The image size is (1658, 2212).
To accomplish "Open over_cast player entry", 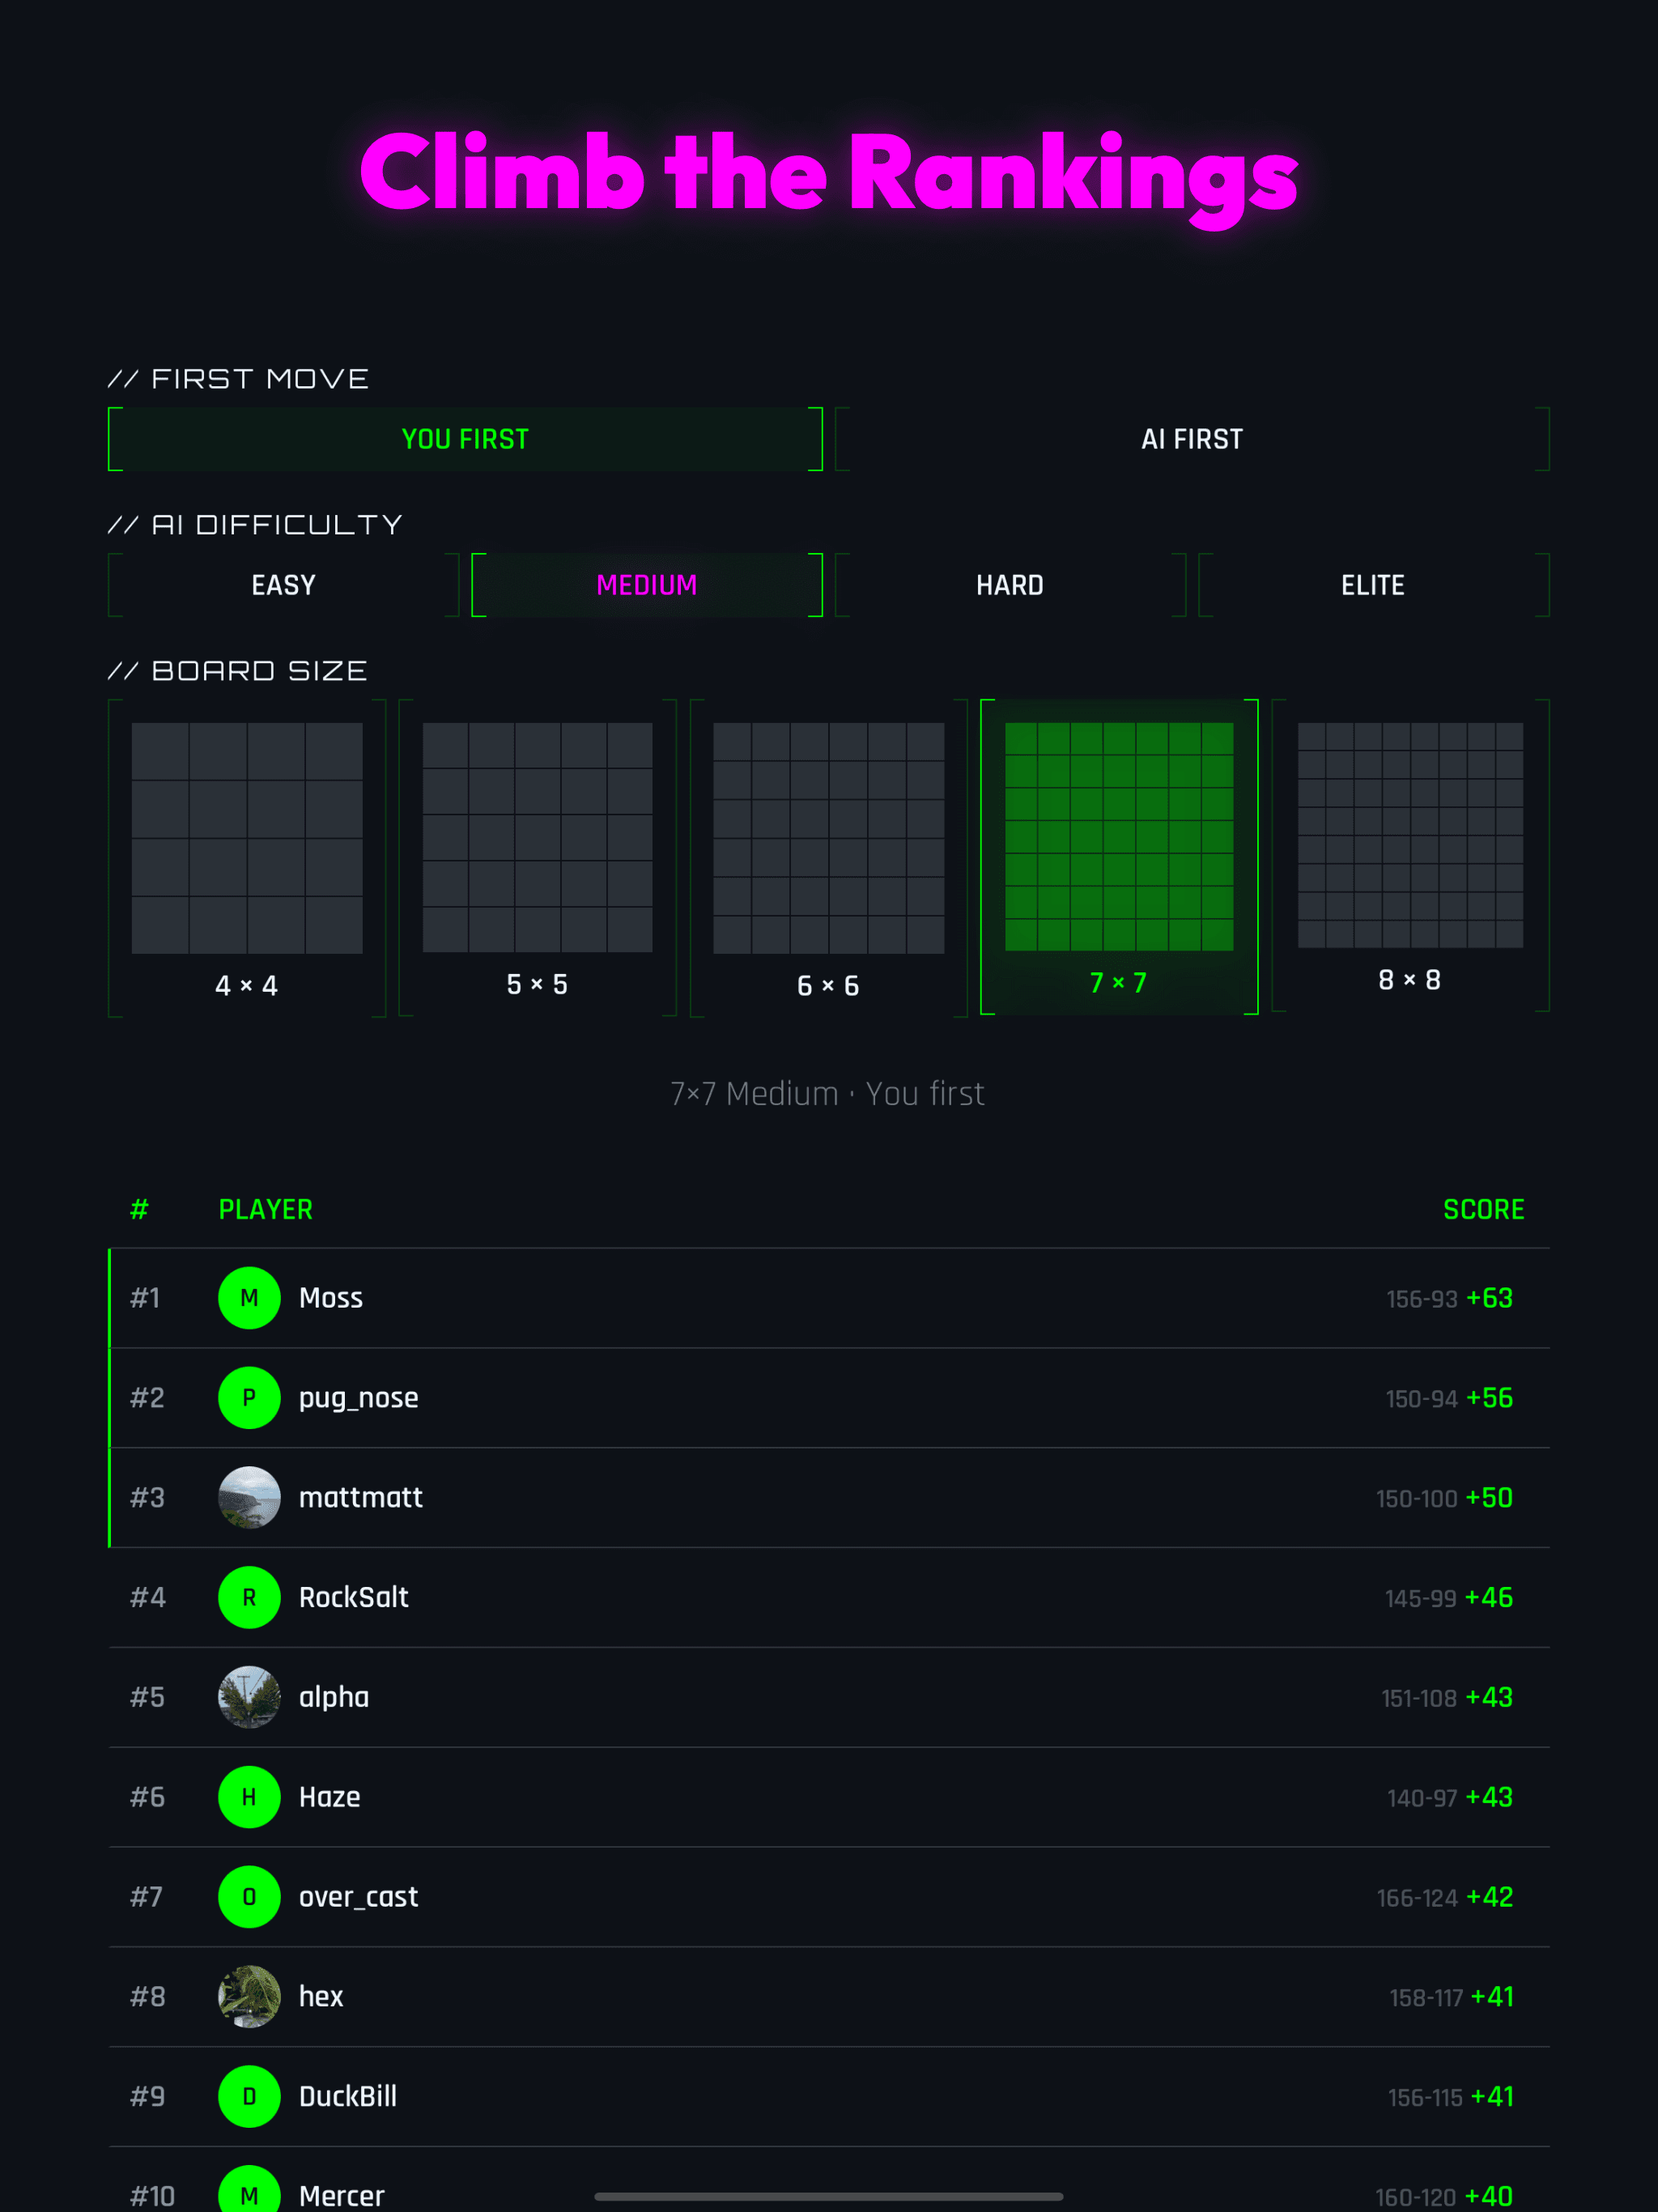I will pos(358,1897).
